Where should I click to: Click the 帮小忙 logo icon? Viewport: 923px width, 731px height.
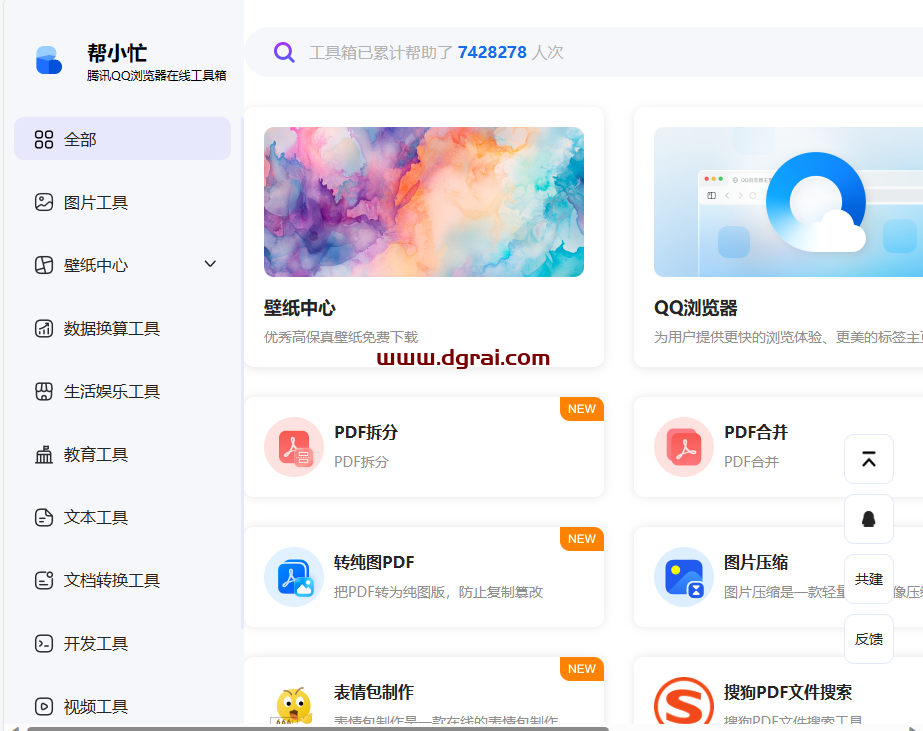pos(49,60)
